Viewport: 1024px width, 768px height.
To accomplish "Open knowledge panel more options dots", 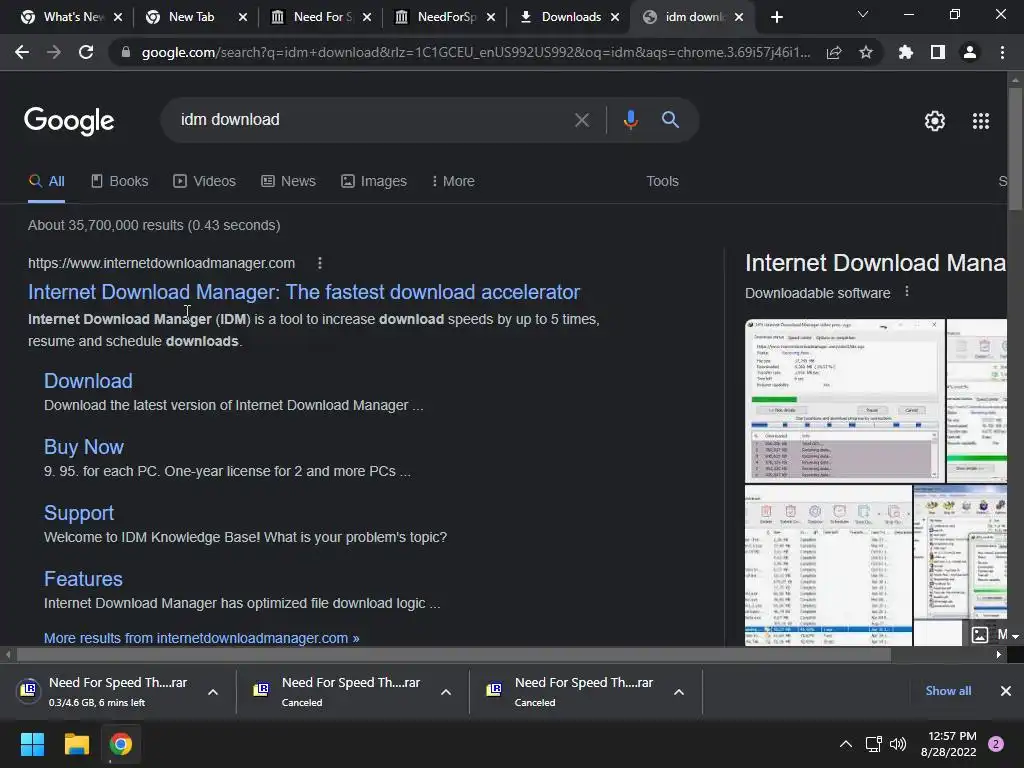I will (906, 292).
